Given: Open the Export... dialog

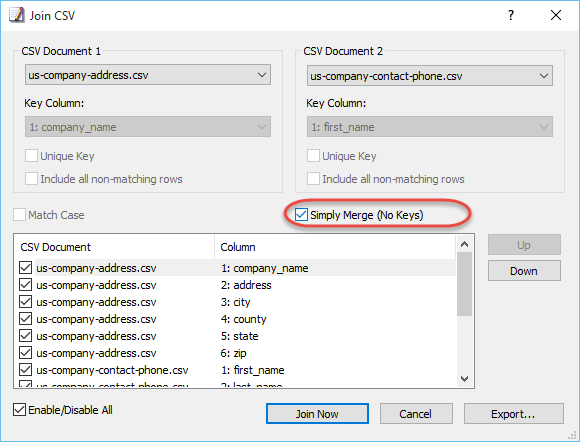Looking at the screenshot, I should 513,414.
